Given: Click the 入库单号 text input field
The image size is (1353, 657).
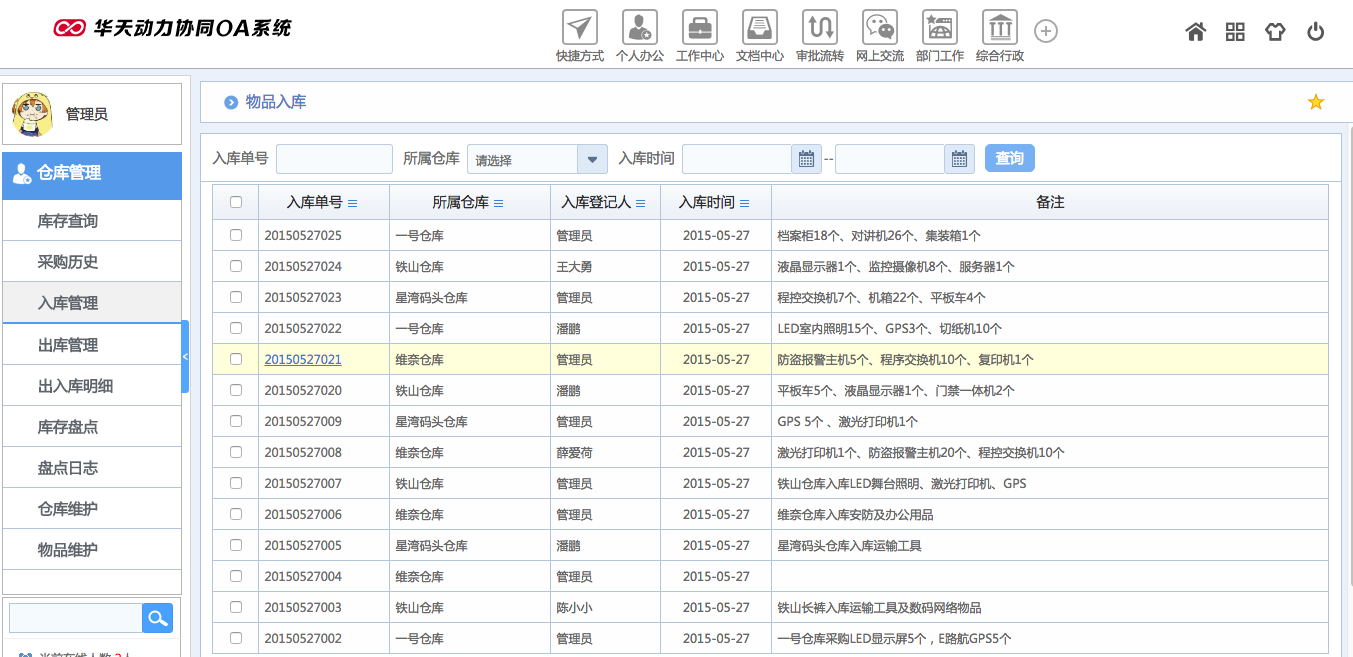Looking at the screenshot, I should coord(334,159).
